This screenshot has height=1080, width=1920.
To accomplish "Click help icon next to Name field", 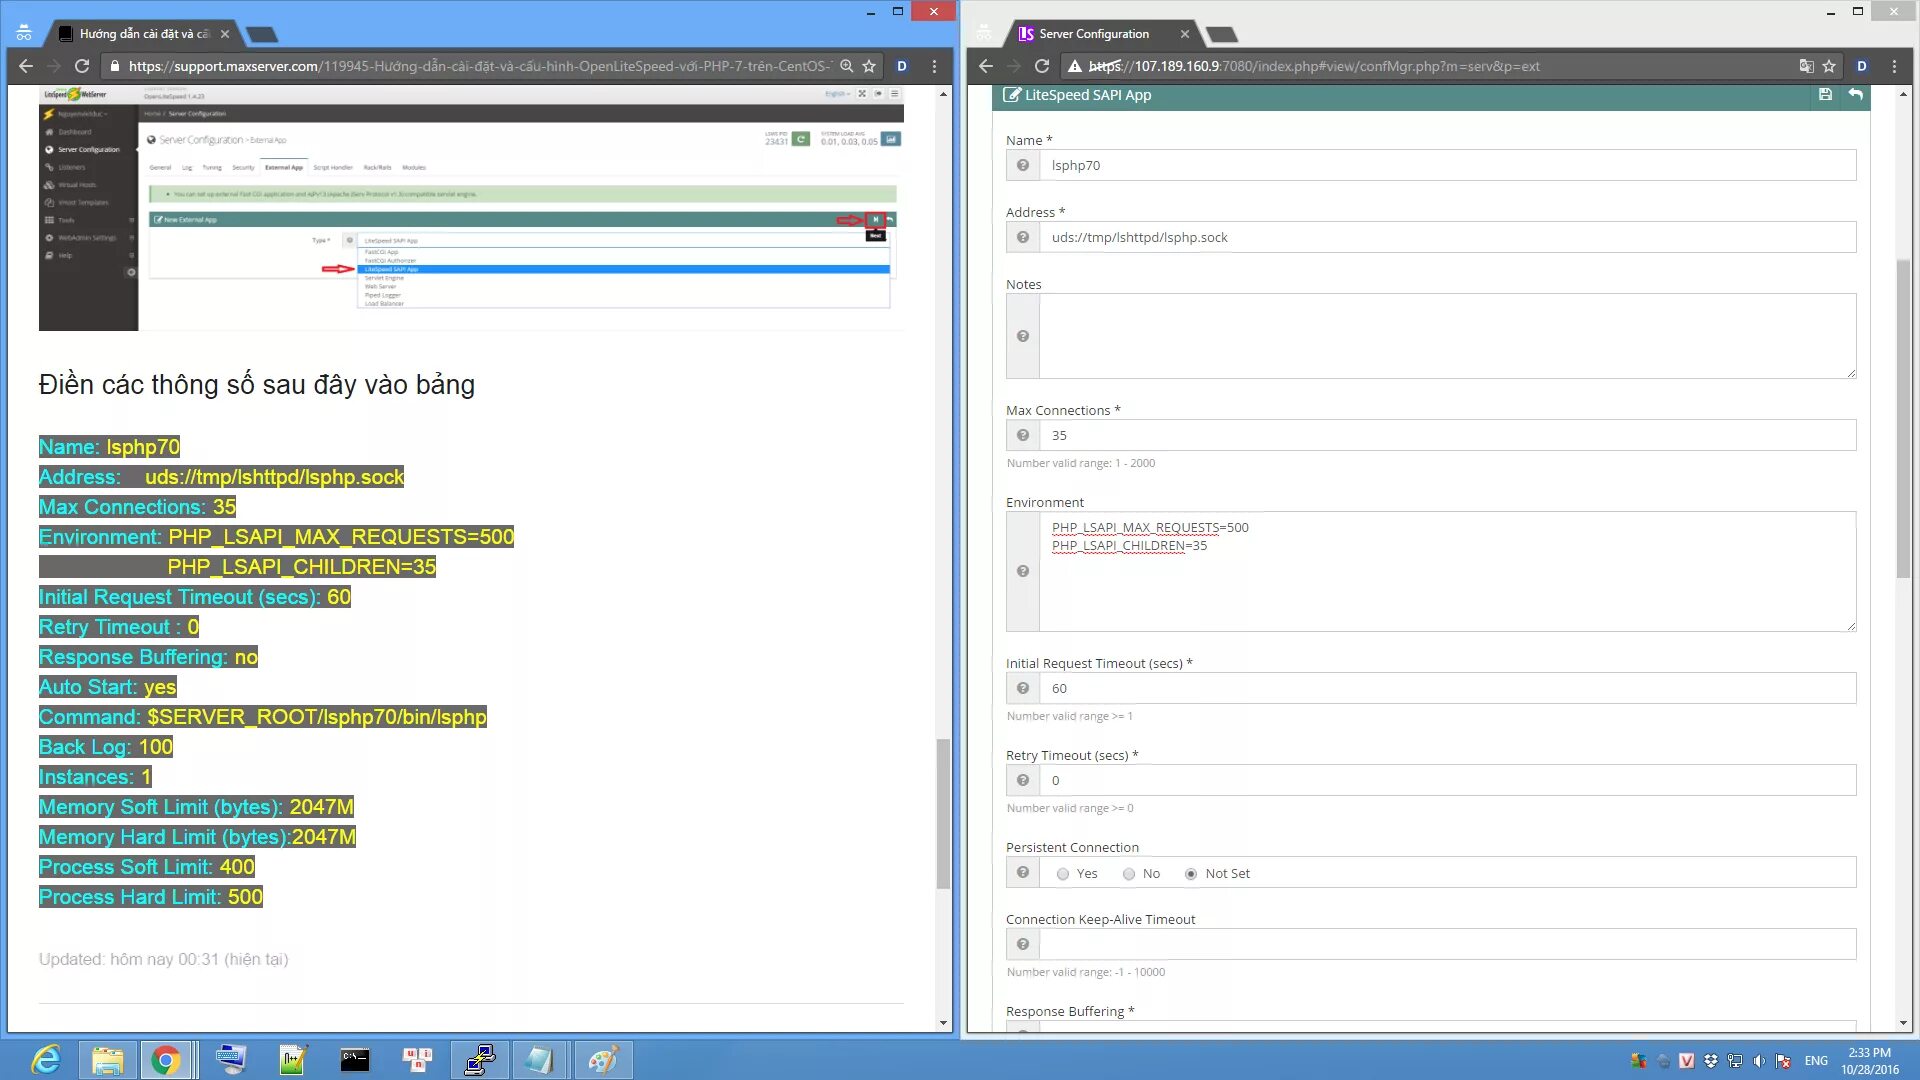I will (x=1022, y=166).
